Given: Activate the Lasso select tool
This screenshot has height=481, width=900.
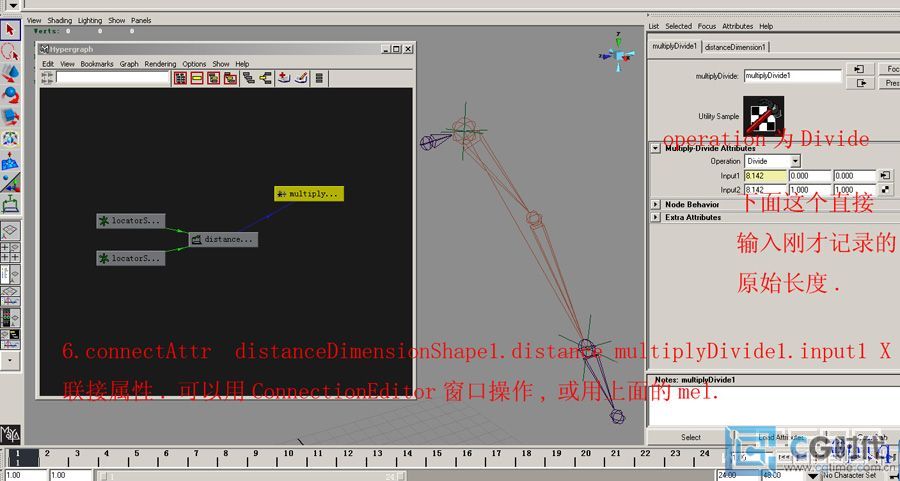Looking at the screenshot, I should (10, 52).
